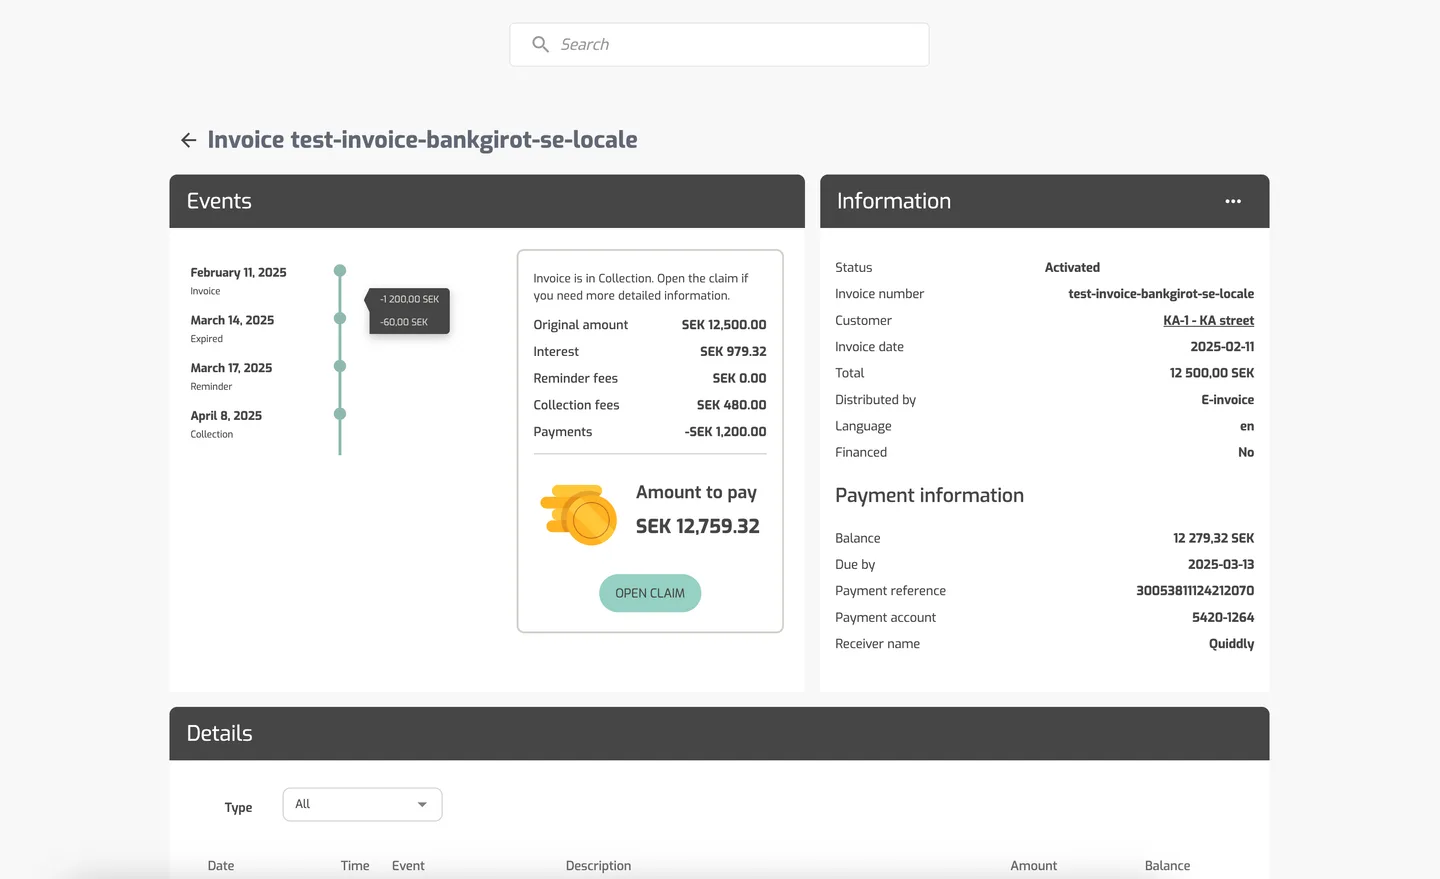Click the -1 200,00 SEK tooltip entry
The image size is (1440, 879).
[x=409, y=299]
